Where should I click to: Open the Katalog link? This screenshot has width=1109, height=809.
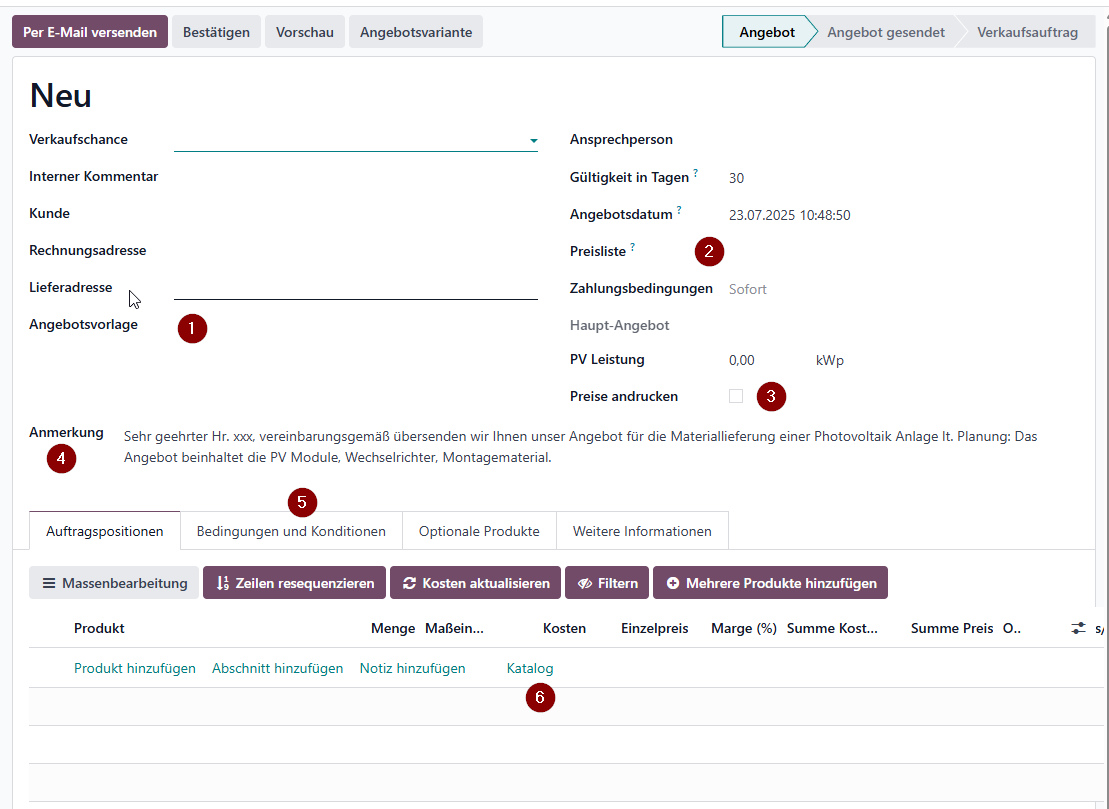(x=530, y=668)
